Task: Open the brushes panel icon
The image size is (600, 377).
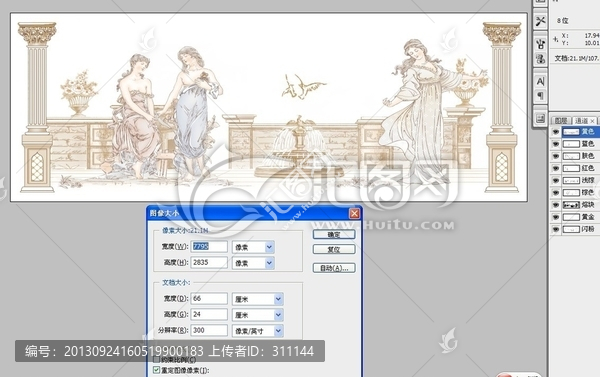Action: (540, 44)
